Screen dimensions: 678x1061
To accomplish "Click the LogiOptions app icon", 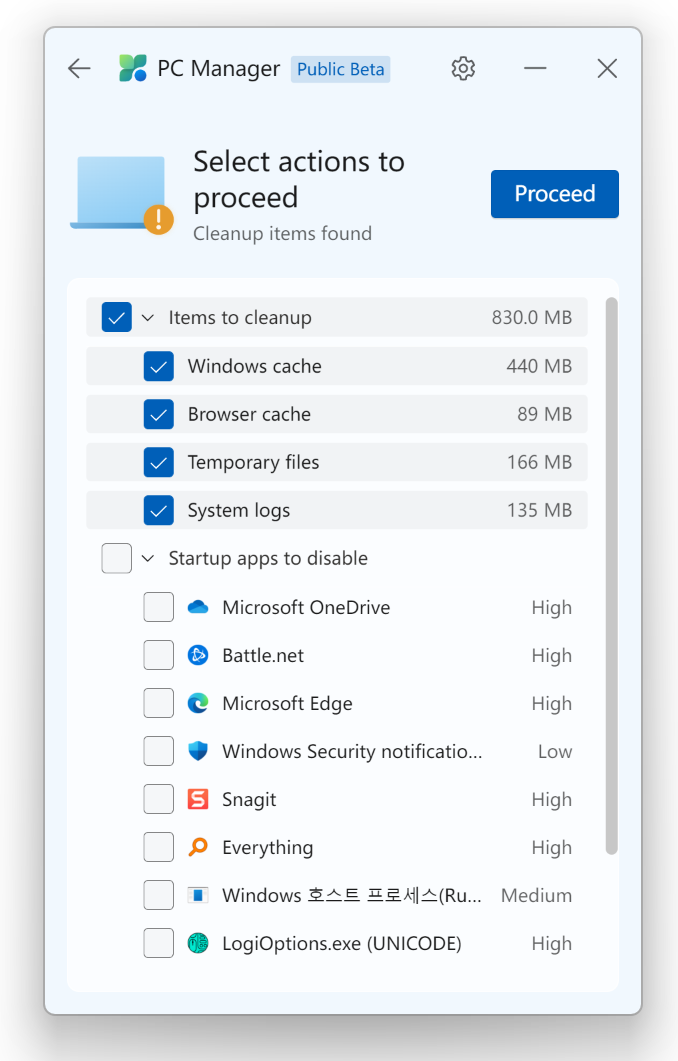I will (x=198, y=943).
